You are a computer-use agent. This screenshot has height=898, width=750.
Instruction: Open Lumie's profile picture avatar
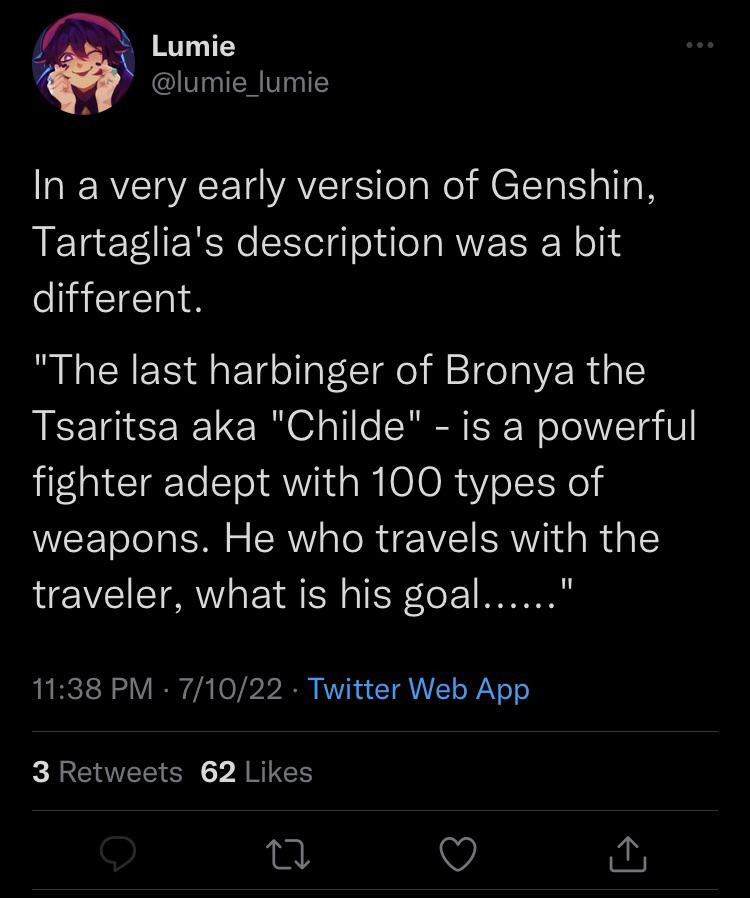coord(84,64)
